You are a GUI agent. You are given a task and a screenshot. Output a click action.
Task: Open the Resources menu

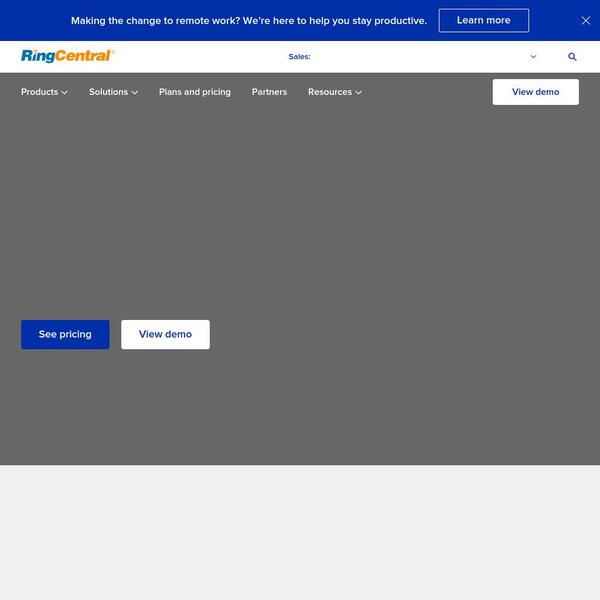[335, 92]
